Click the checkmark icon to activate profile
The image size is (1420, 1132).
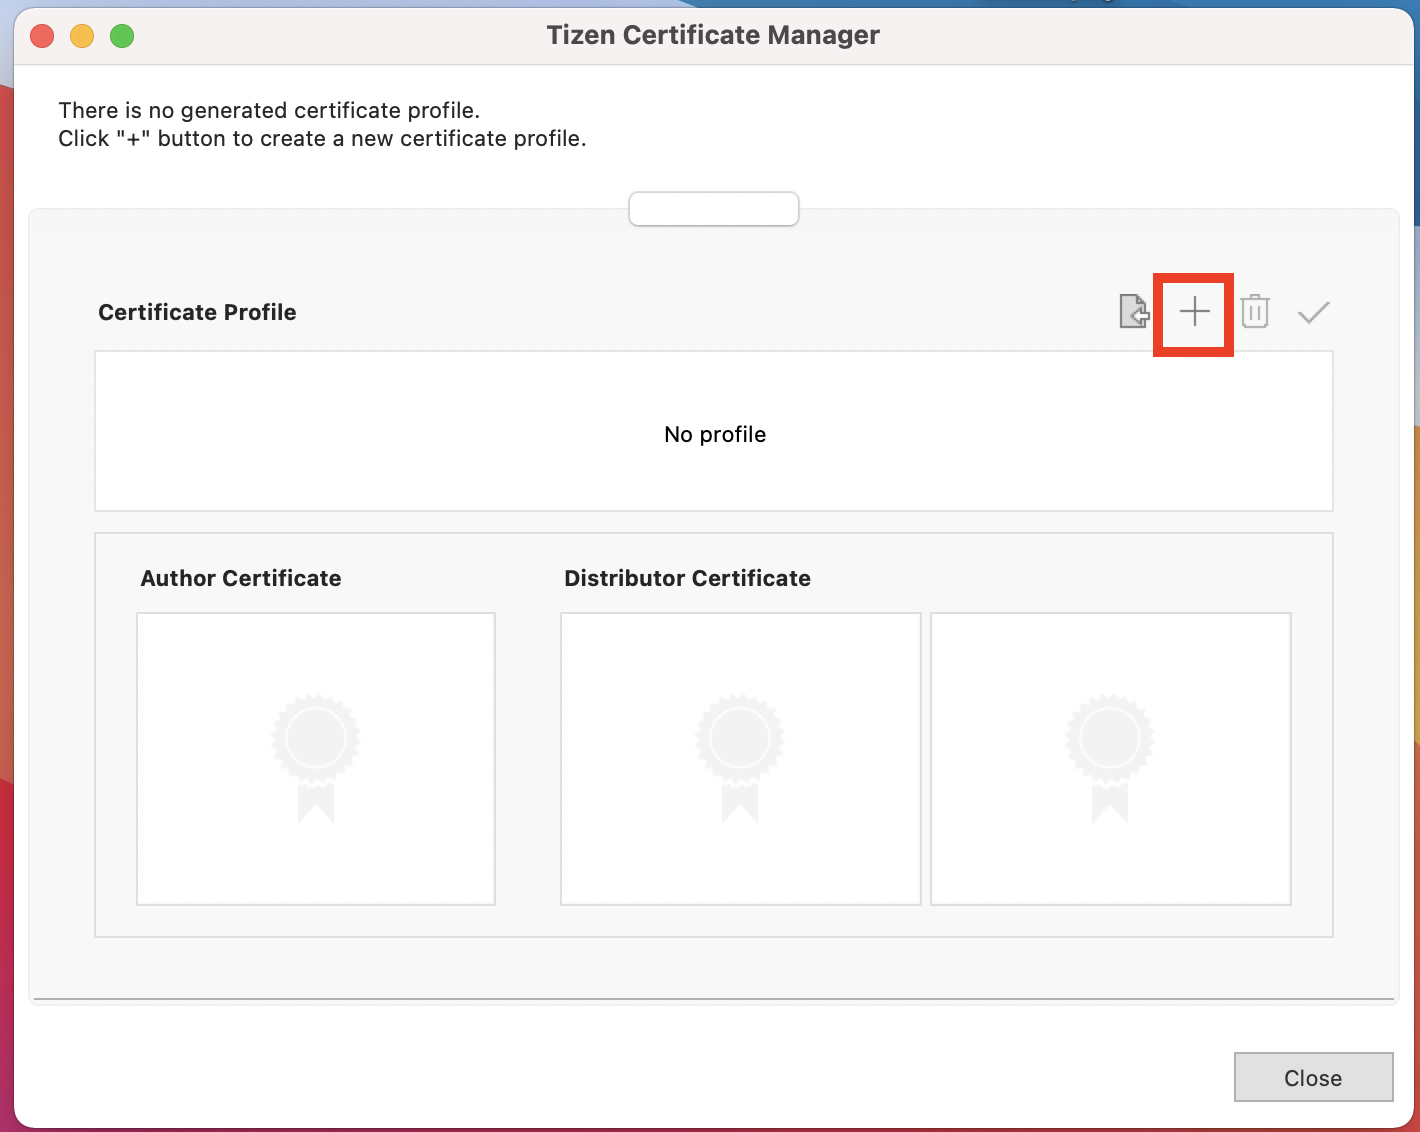pos(1313,313)
